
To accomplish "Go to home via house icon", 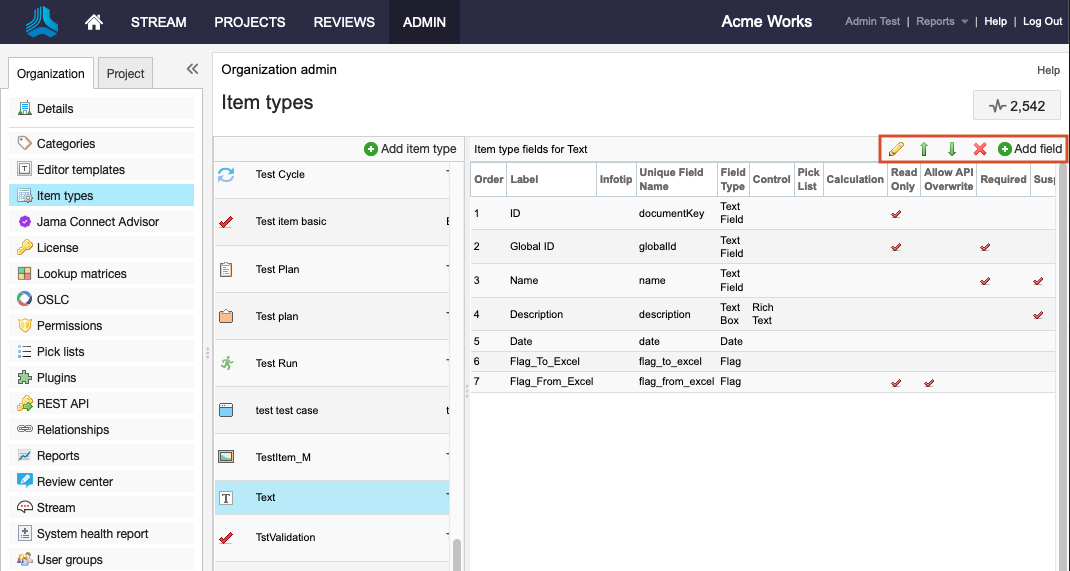I will point(94,22).
